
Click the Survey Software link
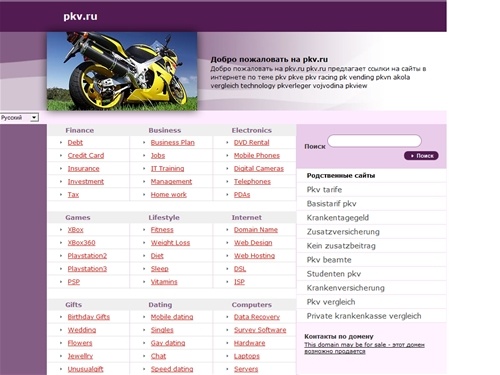pyautogui.click(x=260, y=330)
